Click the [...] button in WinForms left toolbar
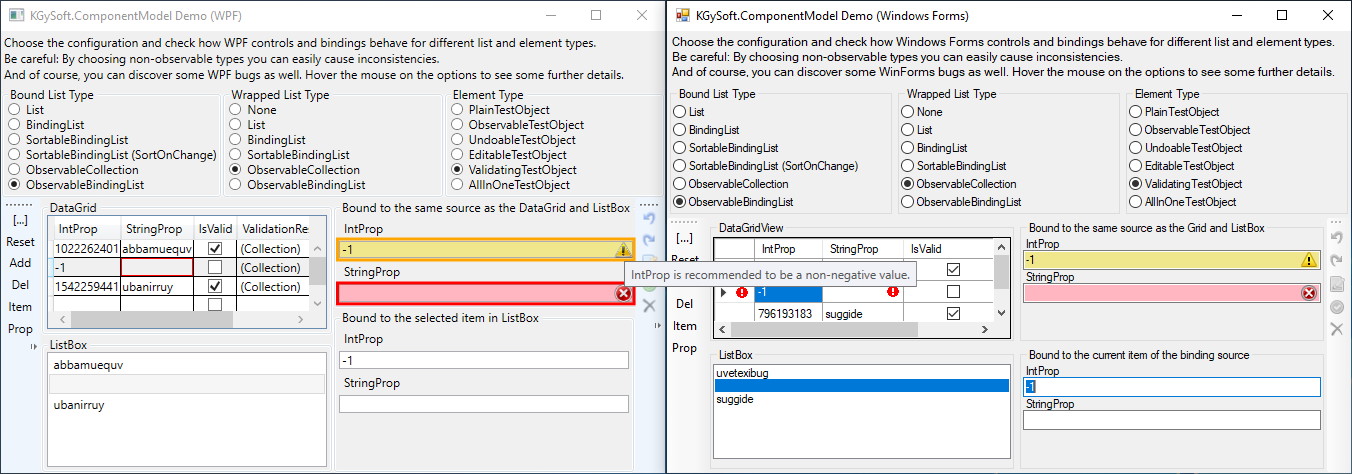This screenshot has height=474, width=1352. point(684,238)
